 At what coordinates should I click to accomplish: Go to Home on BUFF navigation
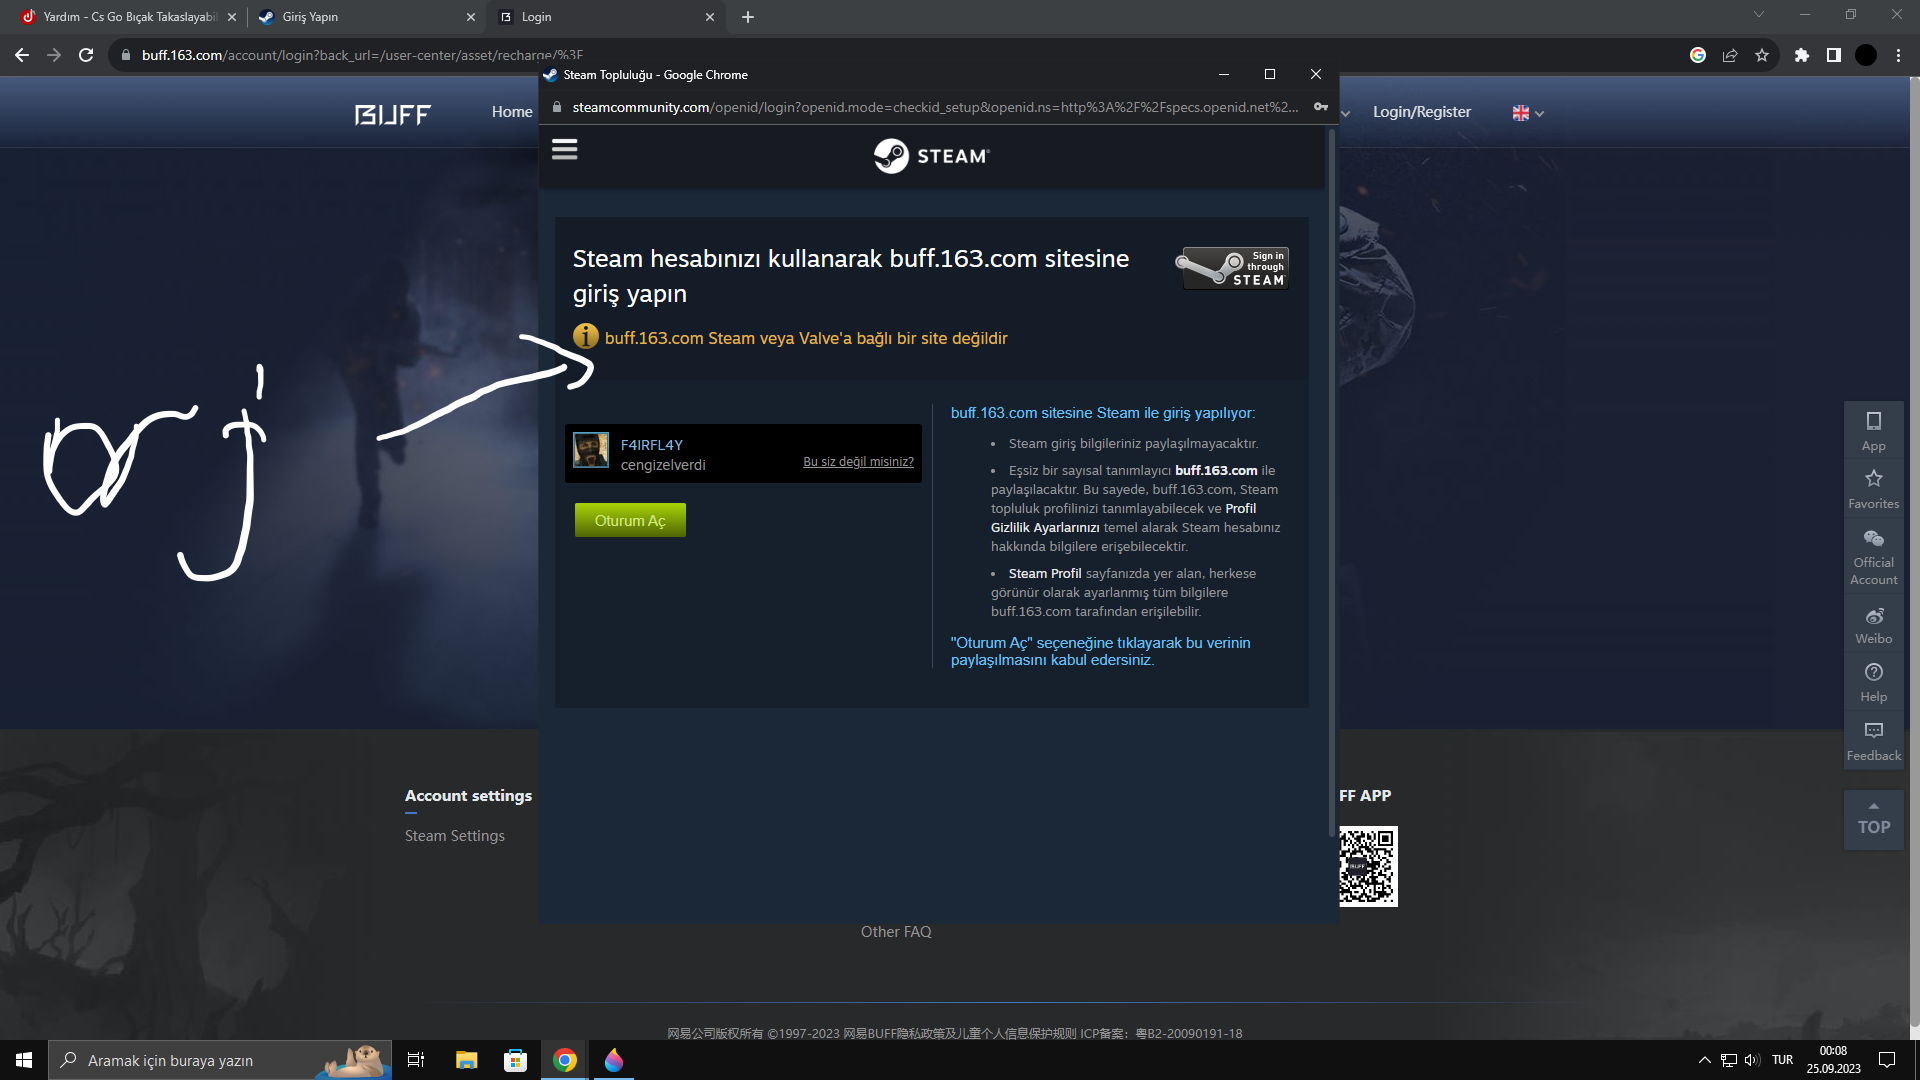click(x=512, y=112)
